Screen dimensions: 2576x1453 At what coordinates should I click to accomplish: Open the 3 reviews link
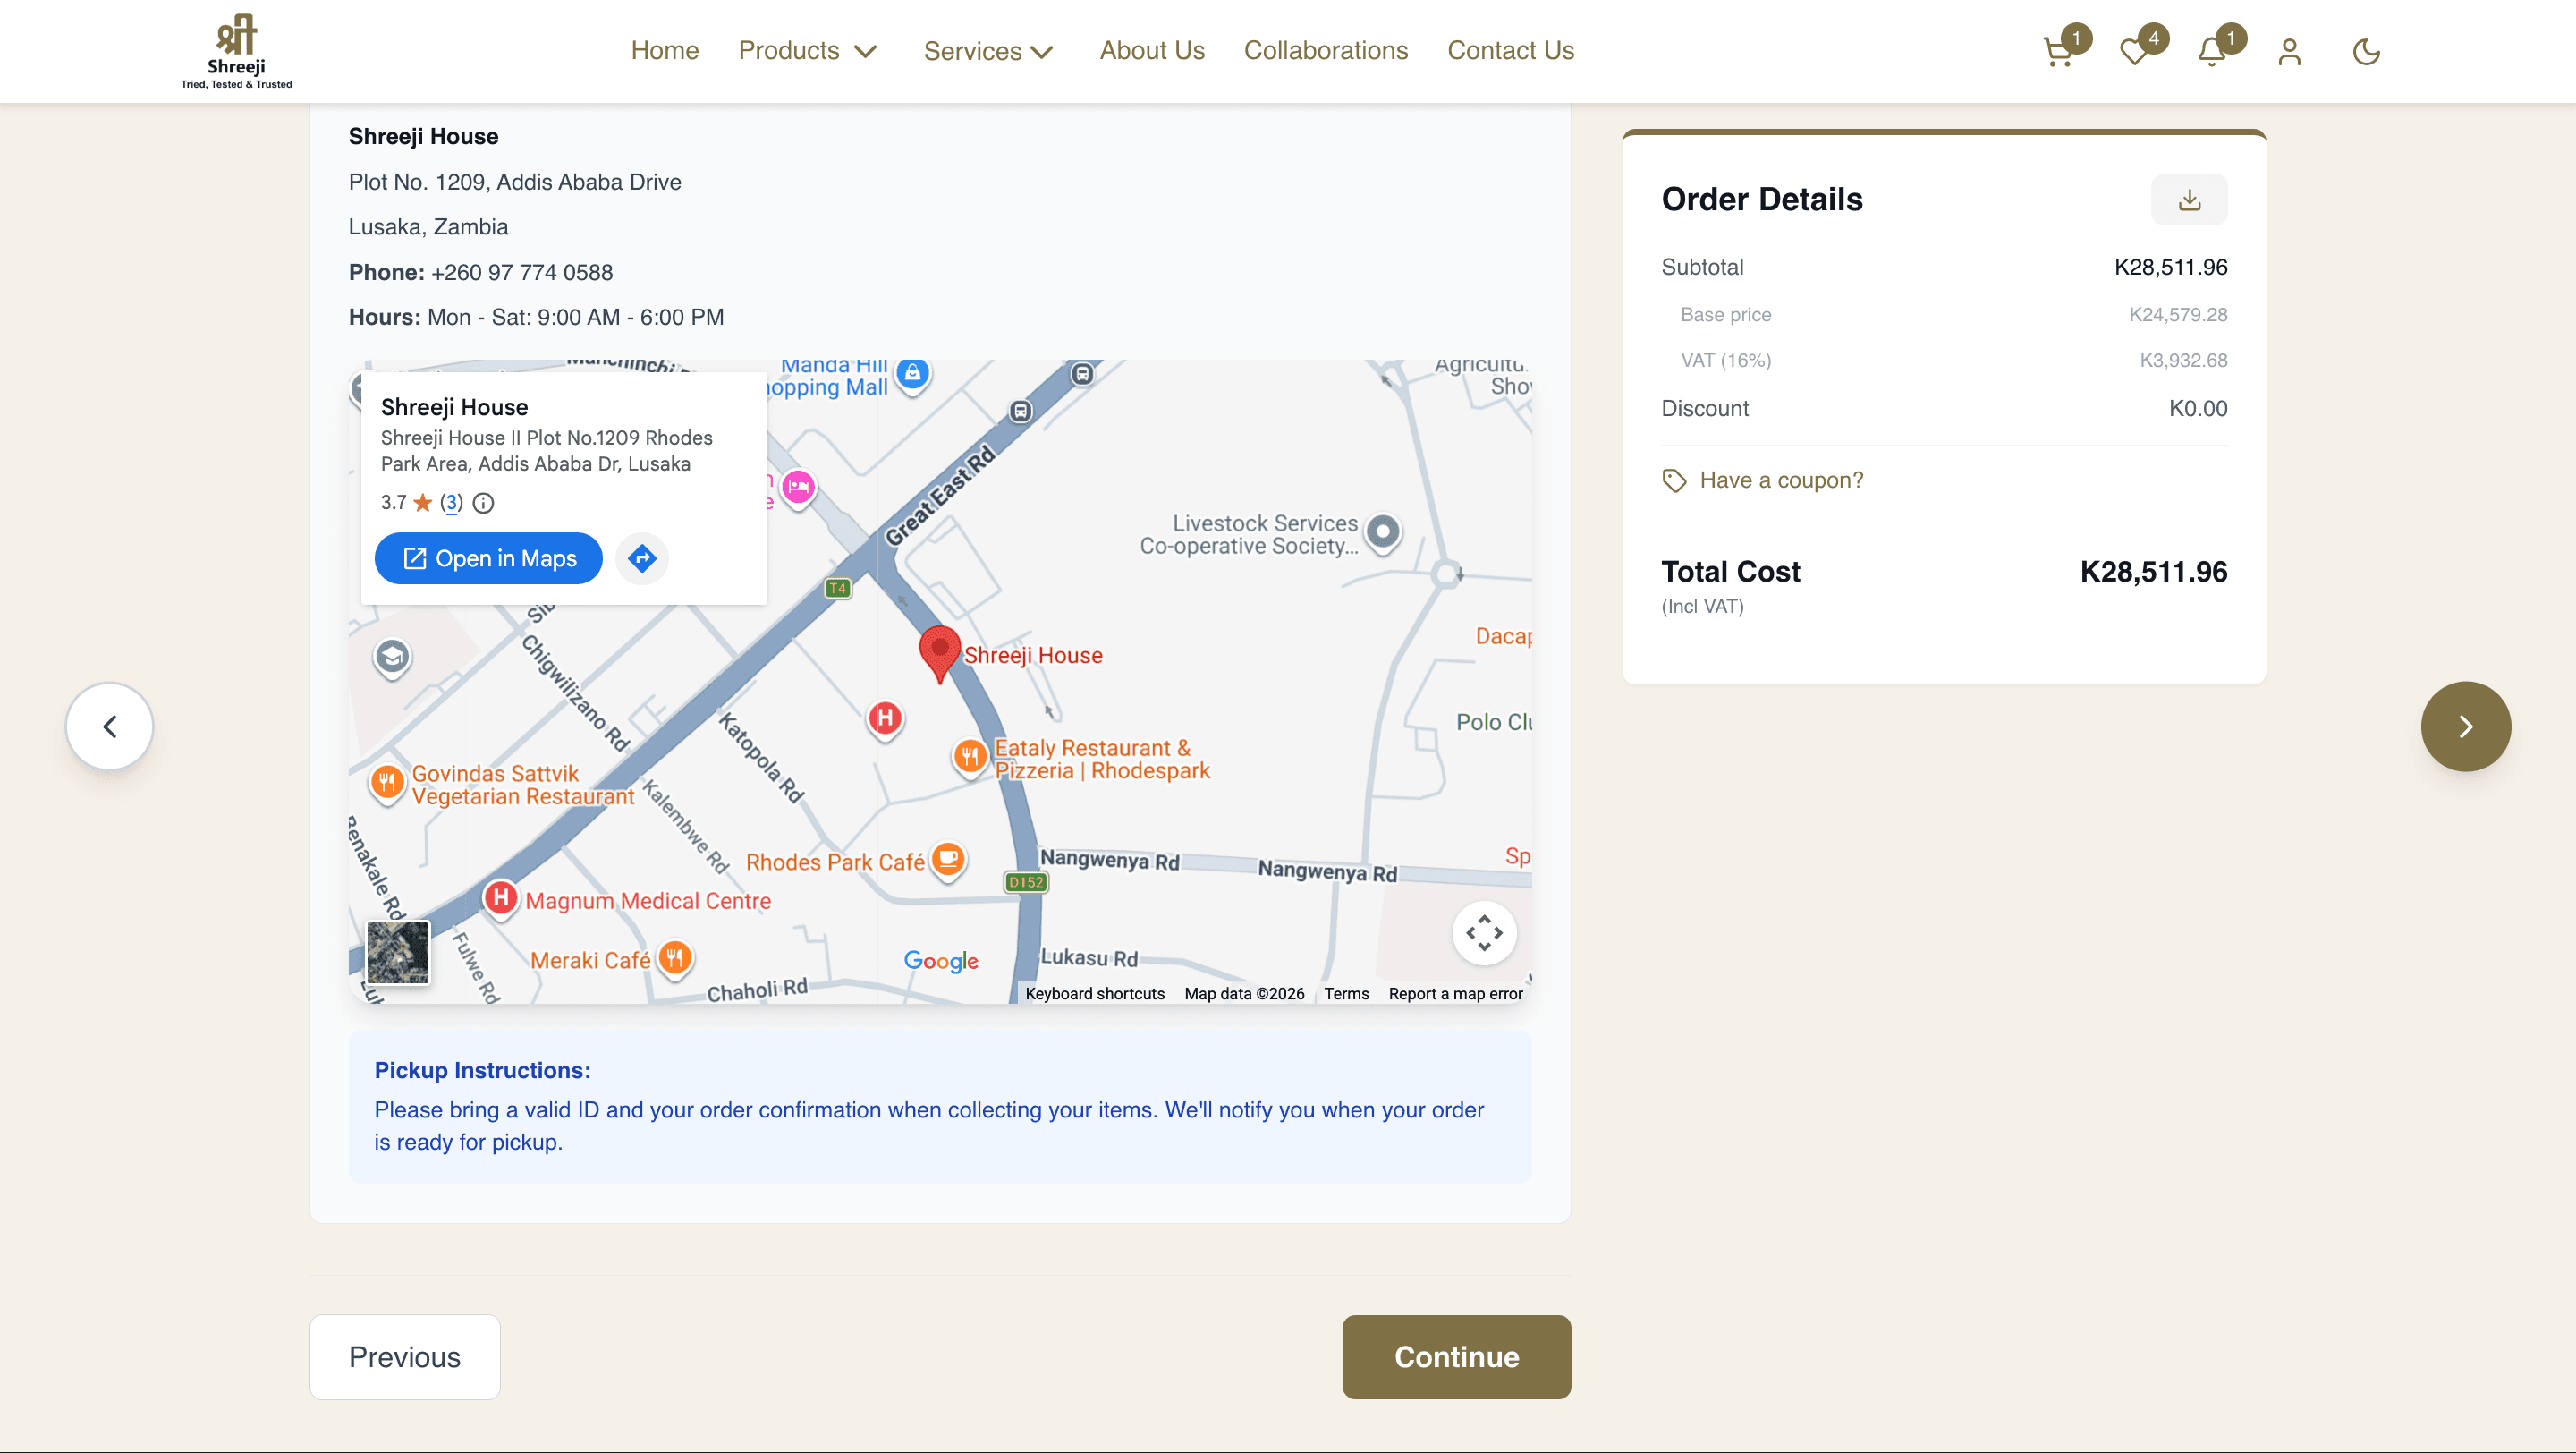[x=451, y=503]
